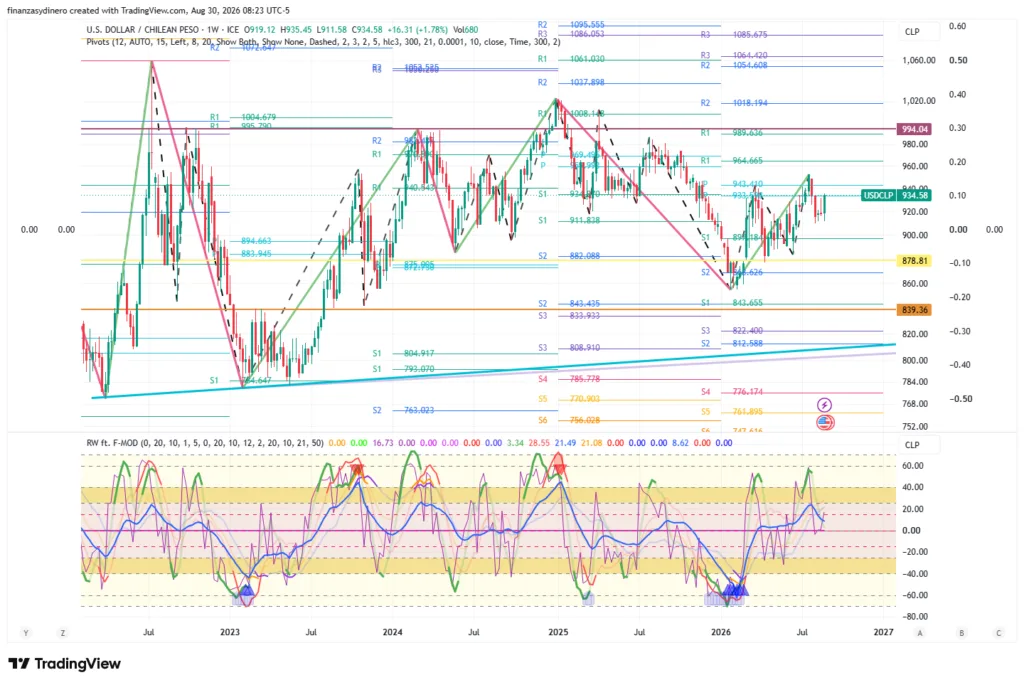Click the Vol680 volume value
Viewport: 1024px width, 685px height.
click(x=466, y=29)
